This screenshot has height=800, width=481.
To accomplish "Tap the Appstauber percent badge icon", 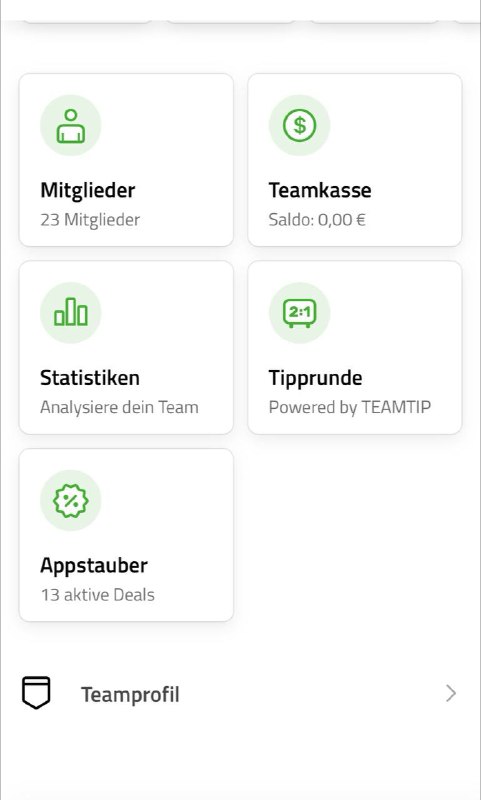I will coord(70,501).
